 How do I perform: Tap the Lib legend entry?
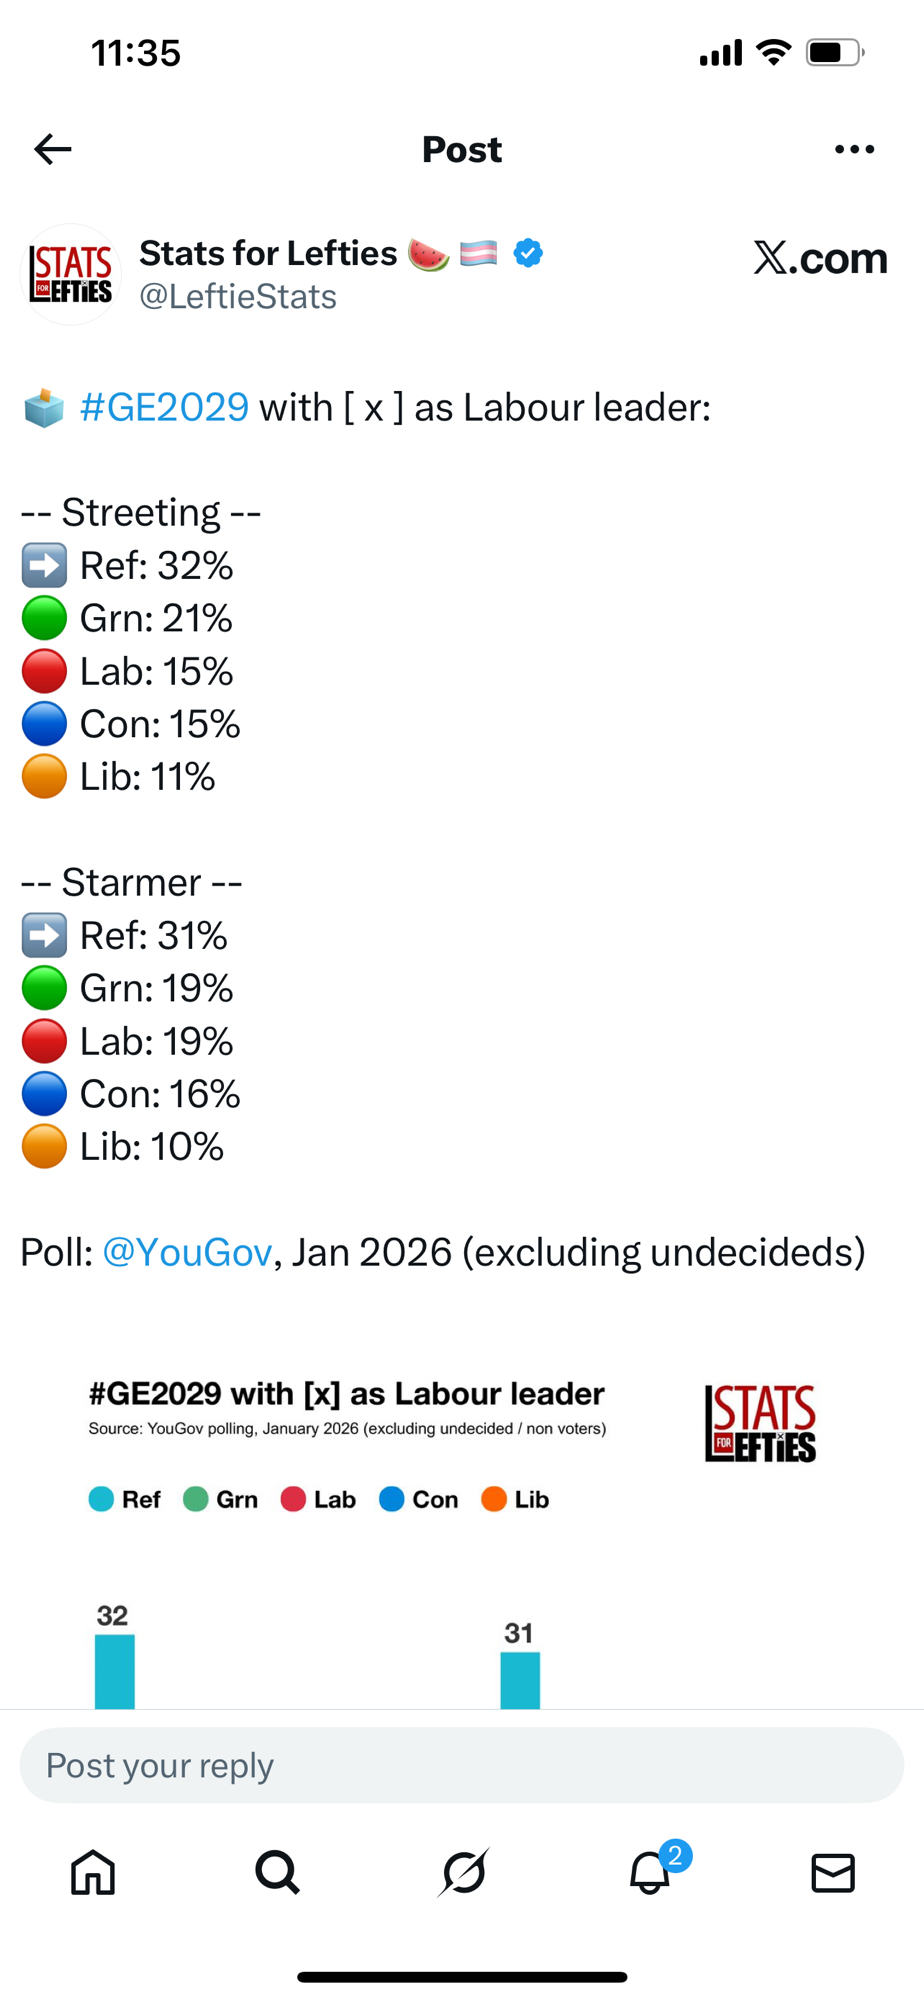click(x=516, y=1500)
